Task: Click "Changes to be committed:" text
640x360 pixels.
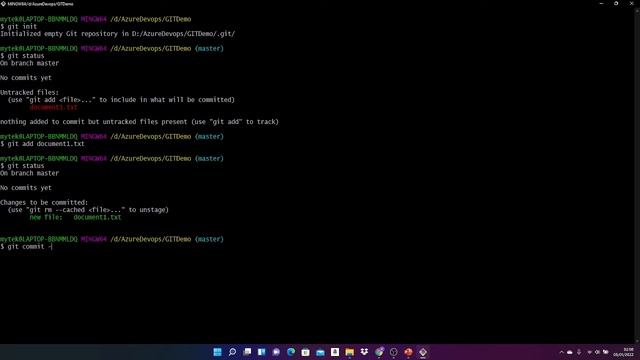Action: coord(44,202)
